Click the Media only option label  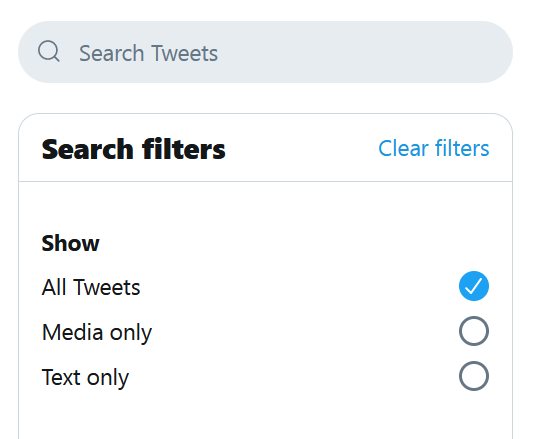point(97,332)
